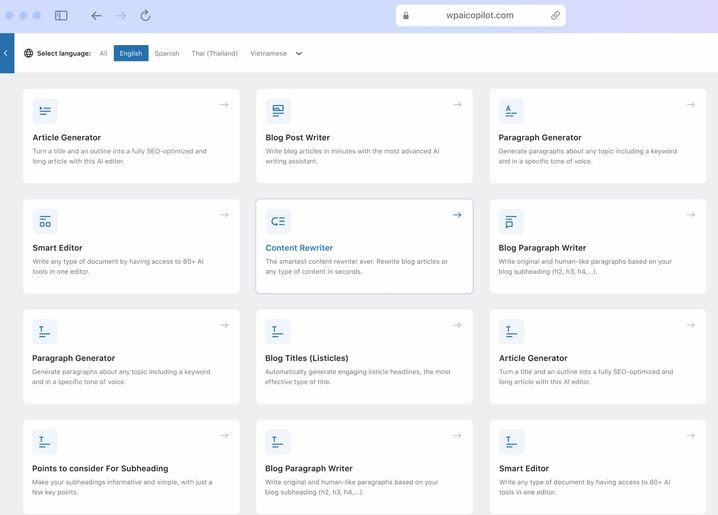The width and height of the screenshot is (718, 515).
Task: Click the first-row Article Generator list icon
Action: pos(45,111)
